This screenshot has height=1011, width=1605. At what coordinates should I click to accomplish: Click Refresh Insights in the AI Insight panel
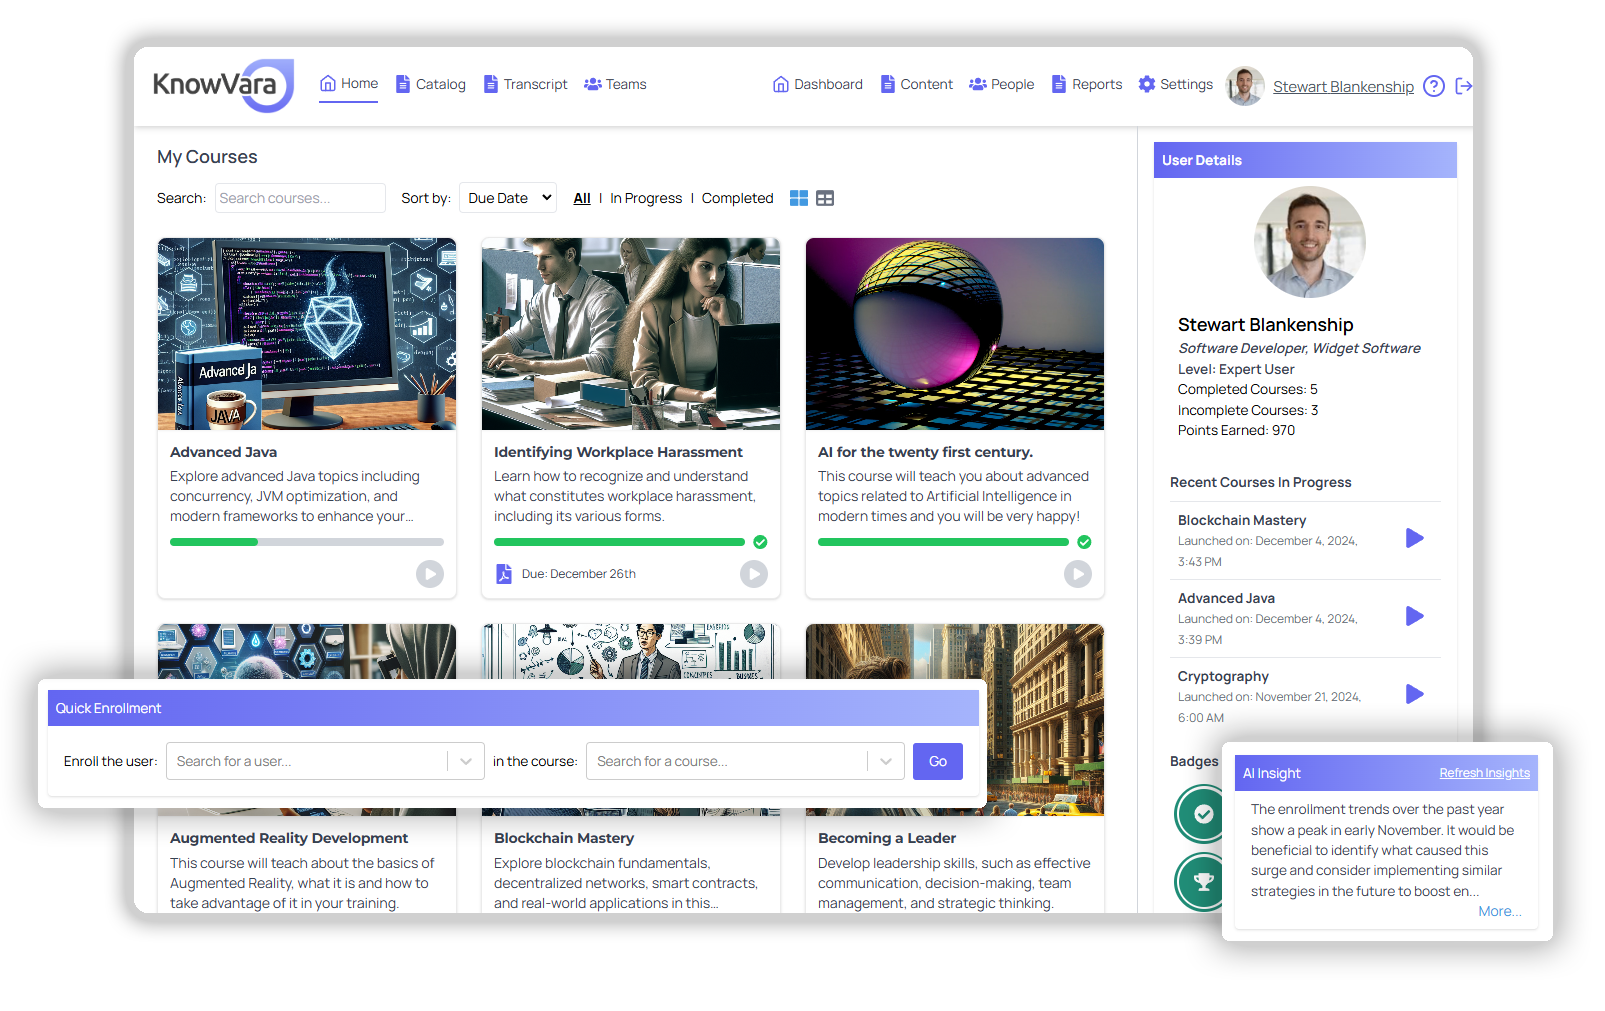tap(1484, 772)
